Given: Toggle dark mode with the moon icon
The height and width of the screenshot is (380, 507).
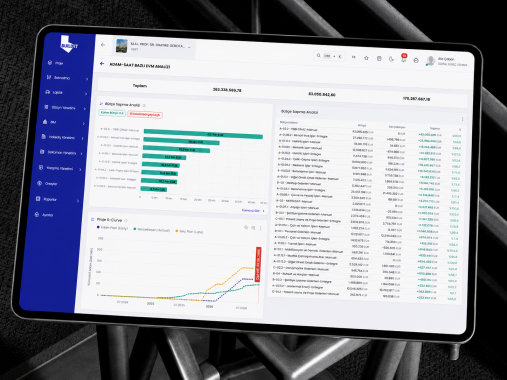Looking at the screenshot, I should click(x=391, y=59).
